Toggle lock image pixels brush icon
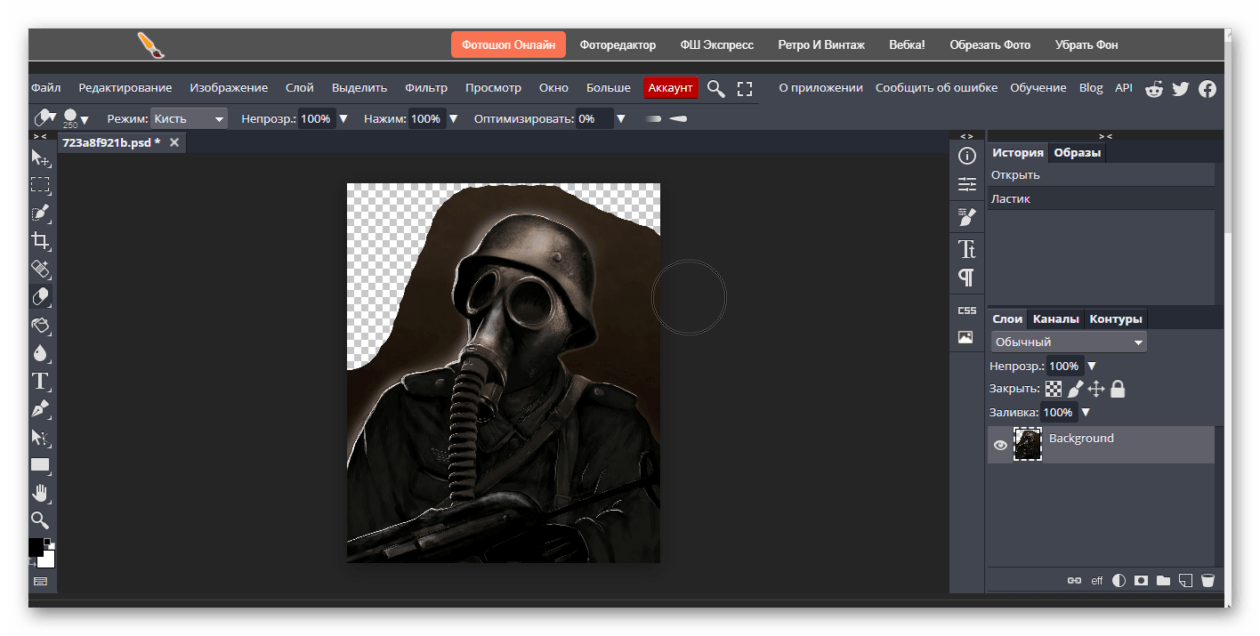This screenshot has height=636, width=1260. 1076,389
